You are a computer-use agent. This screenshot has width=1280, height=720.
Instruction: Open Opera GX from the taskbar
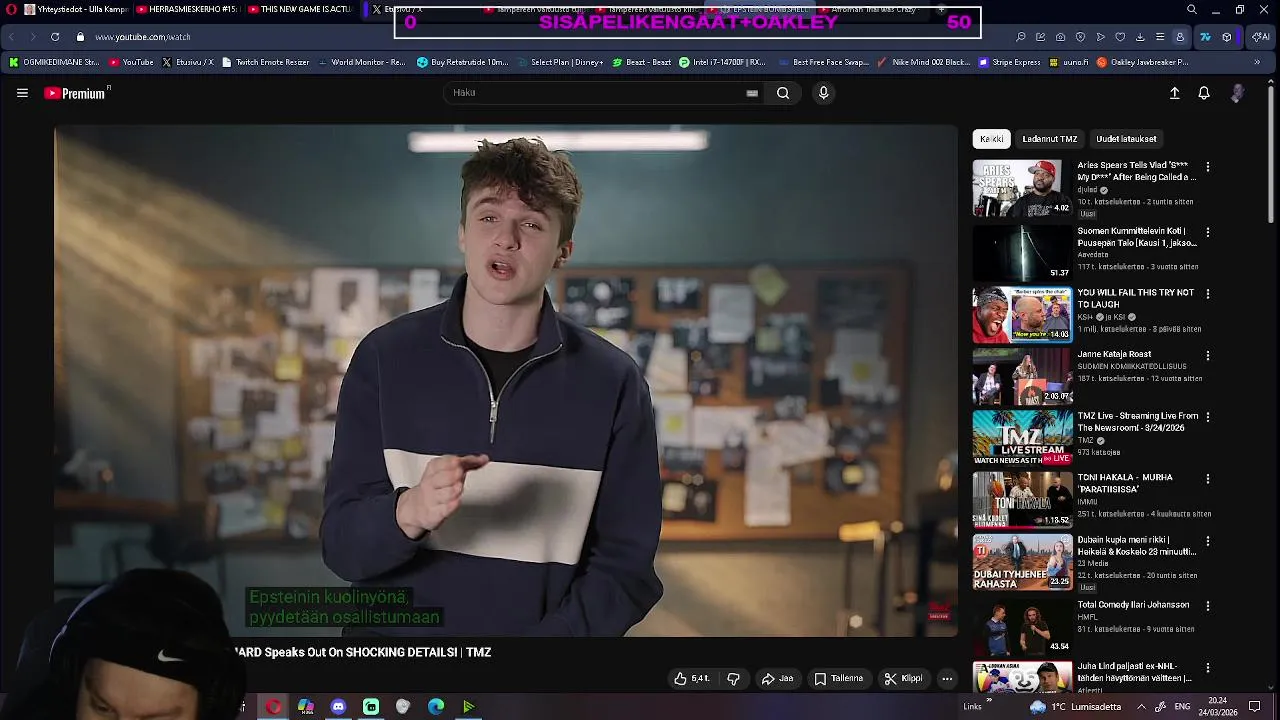coord(273,706)
